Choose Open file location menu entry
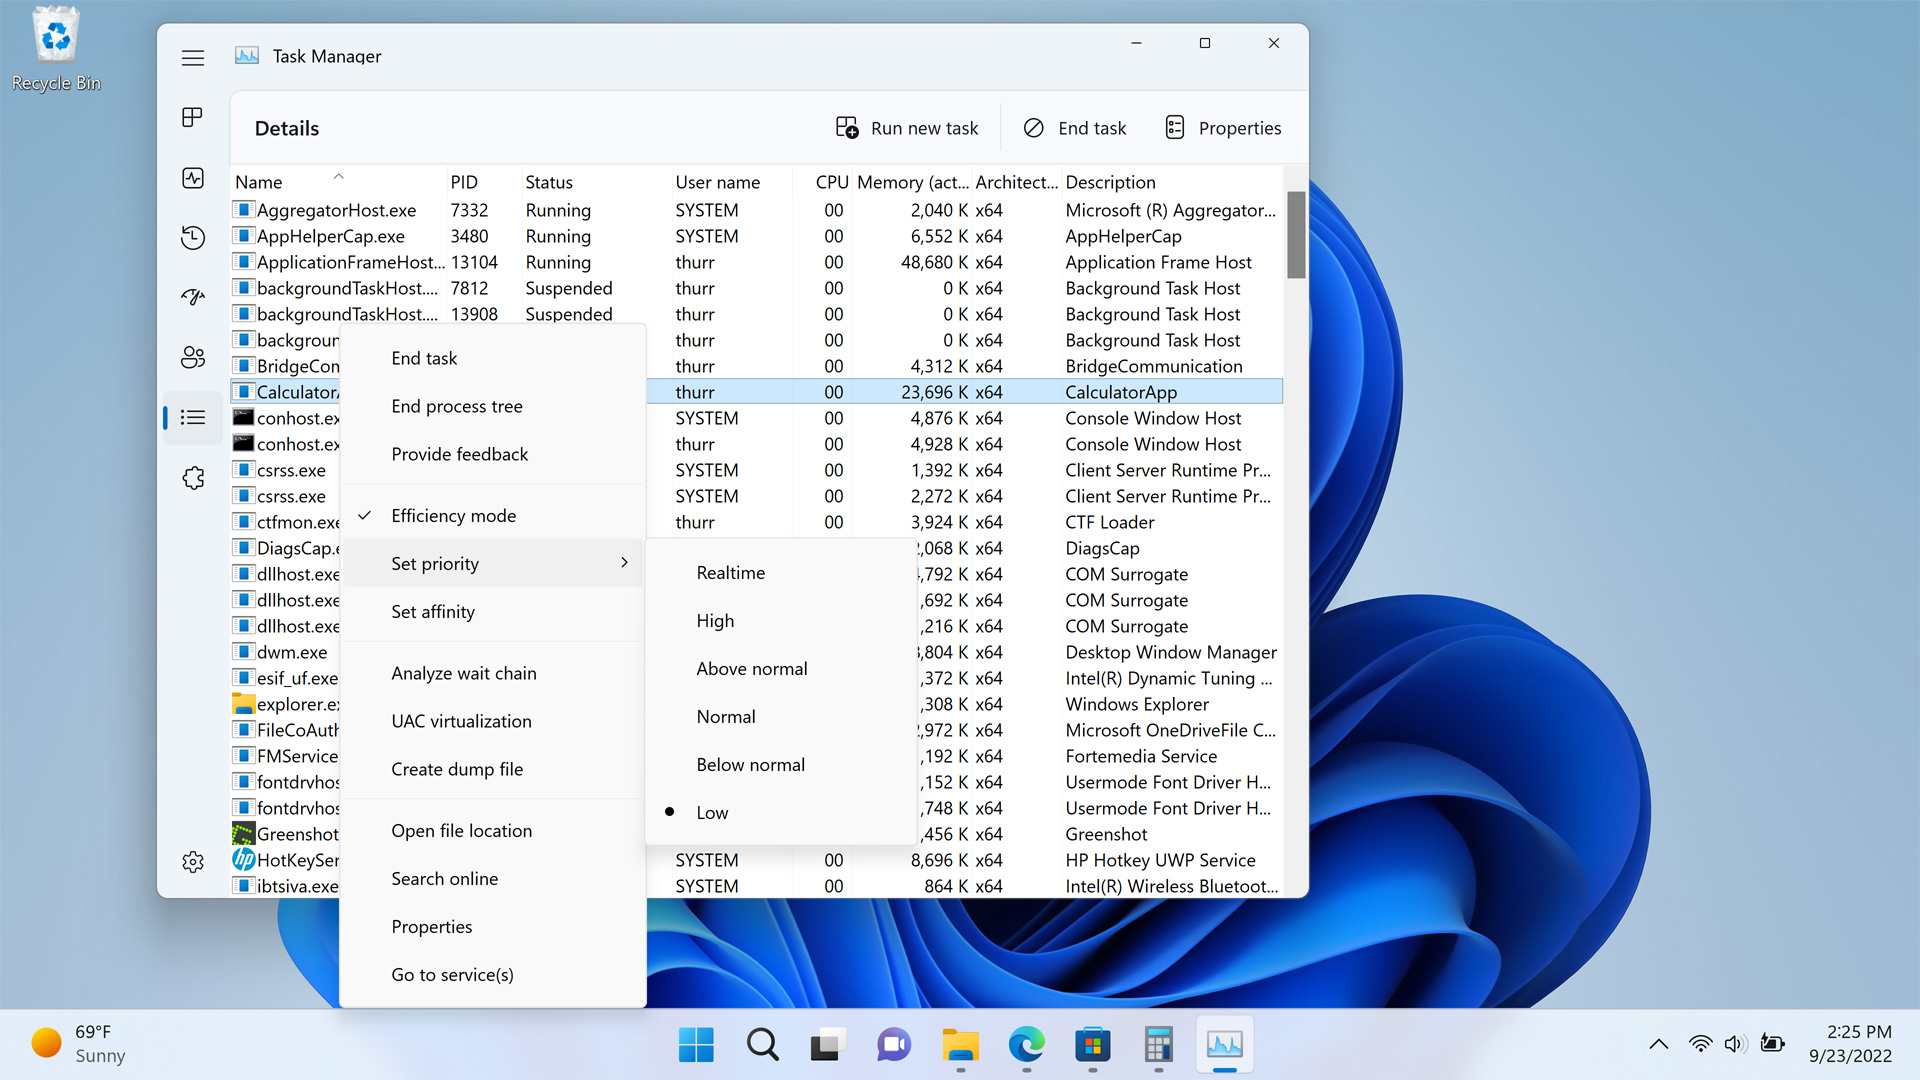The image size is (1920, 1080). (461, 831)
